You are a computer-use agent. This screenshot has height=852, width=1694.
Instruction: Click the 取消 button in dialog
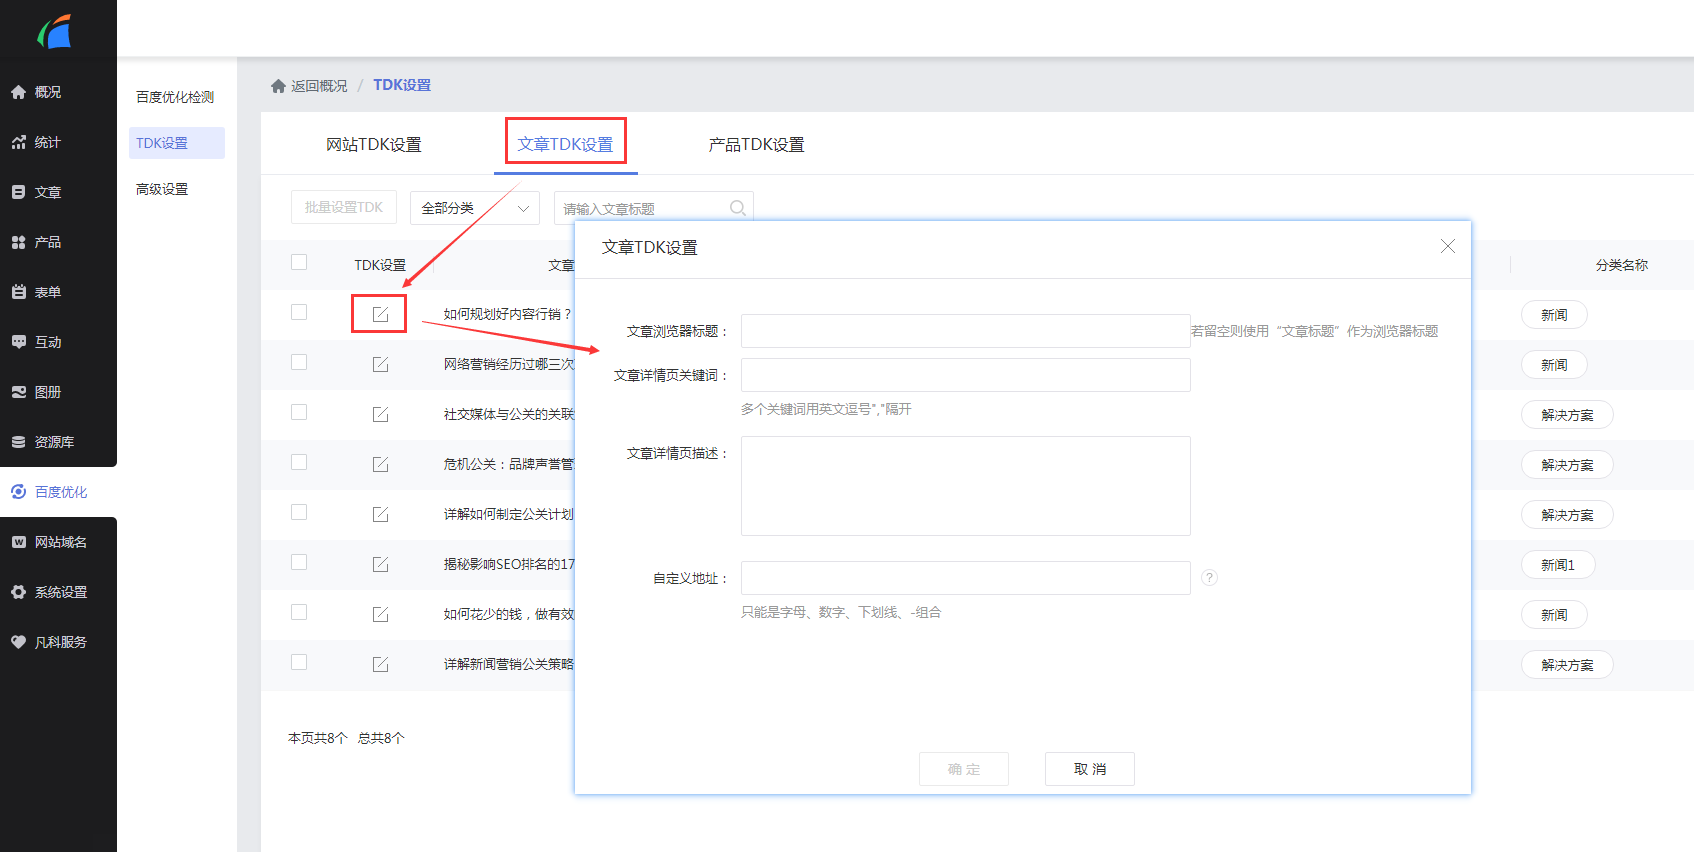coord(1090,769)
